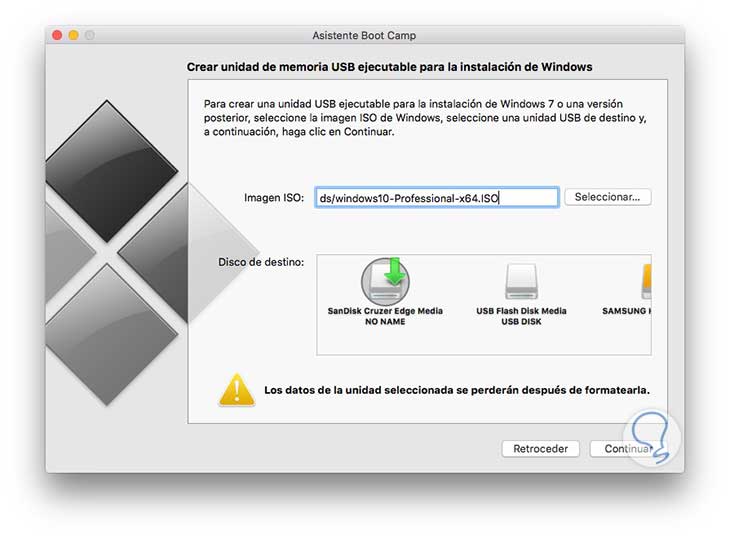Image resolution: width=730 pixels, height=538 pixels.
Task: Click the 'Asistente Boot Camp' window title
Action: click(364, 35)
